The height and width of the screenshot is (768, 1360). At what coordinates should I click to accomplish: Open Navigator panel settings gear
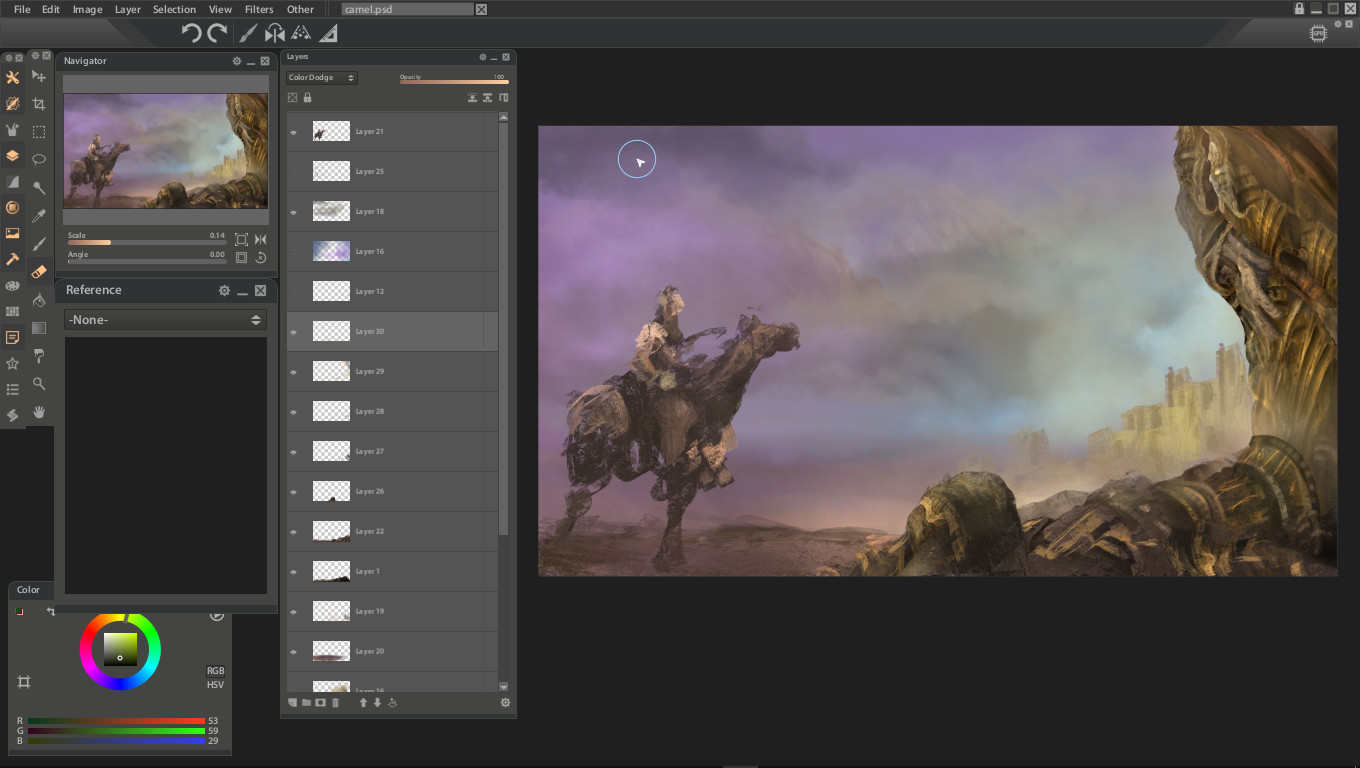coord(237,61)
